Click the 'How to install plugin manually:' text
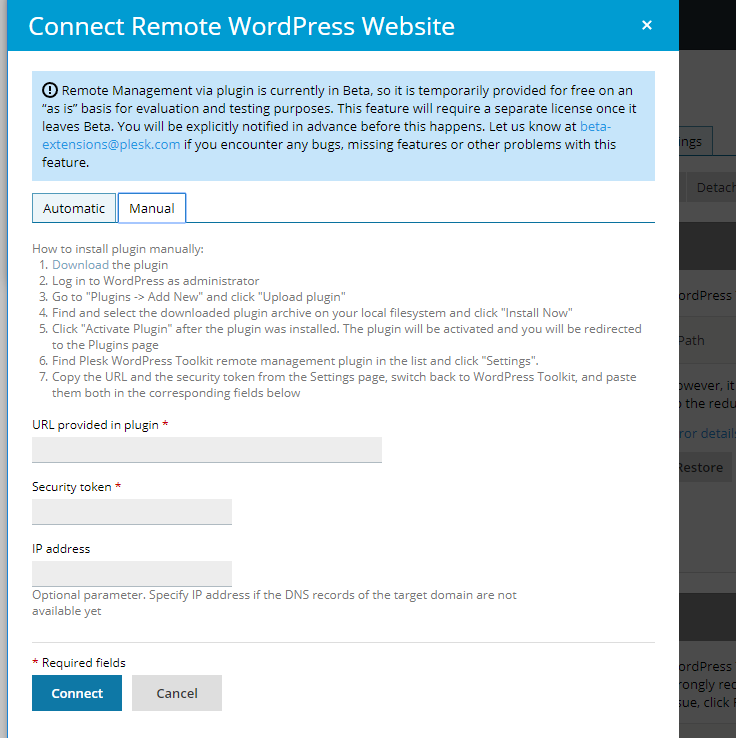 tap(118, 249)
